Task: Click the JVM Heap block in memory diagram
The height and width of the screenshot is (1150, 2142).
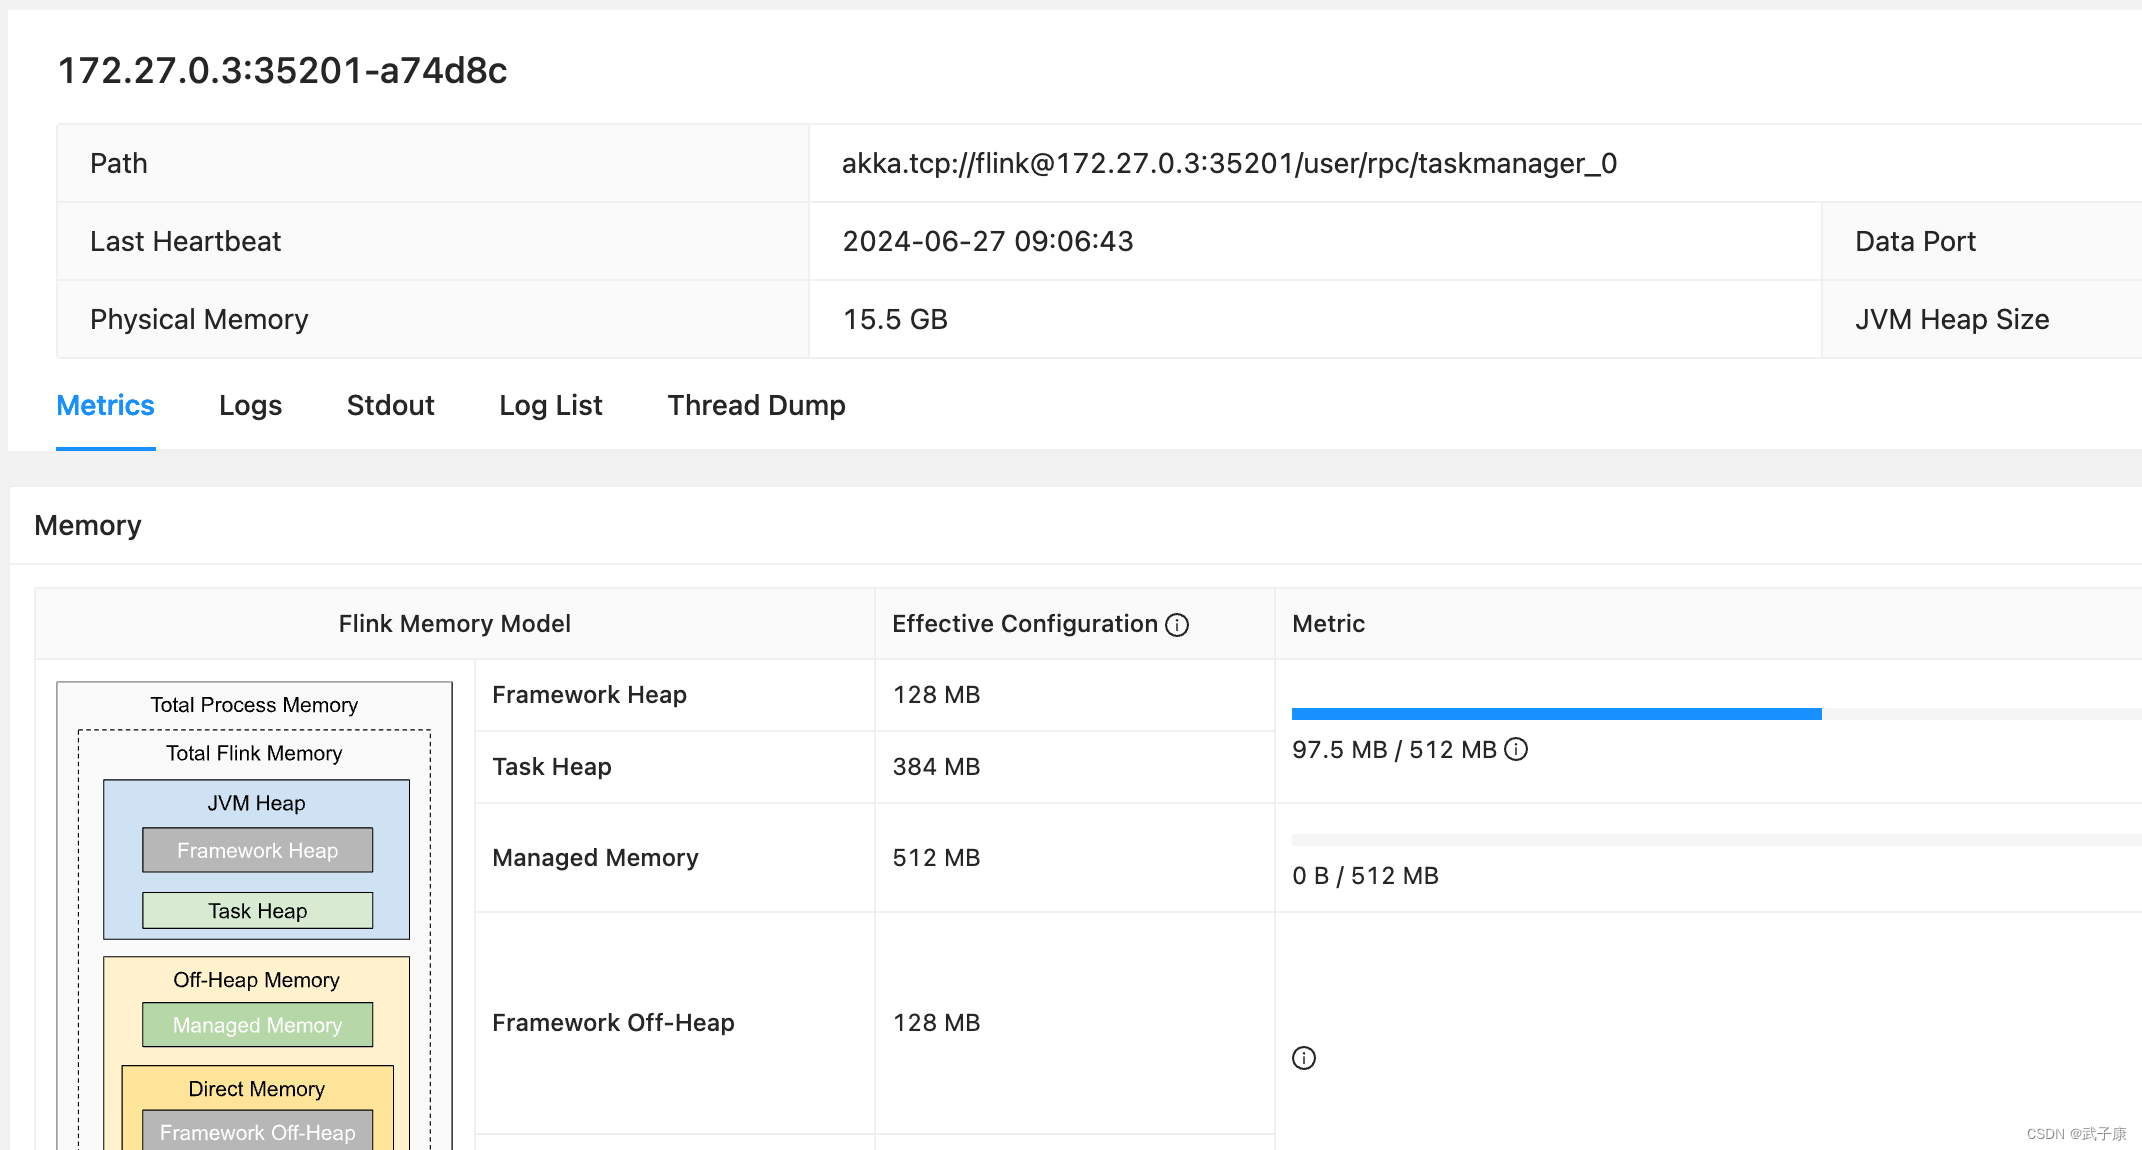Action: (x=255, y=803)
